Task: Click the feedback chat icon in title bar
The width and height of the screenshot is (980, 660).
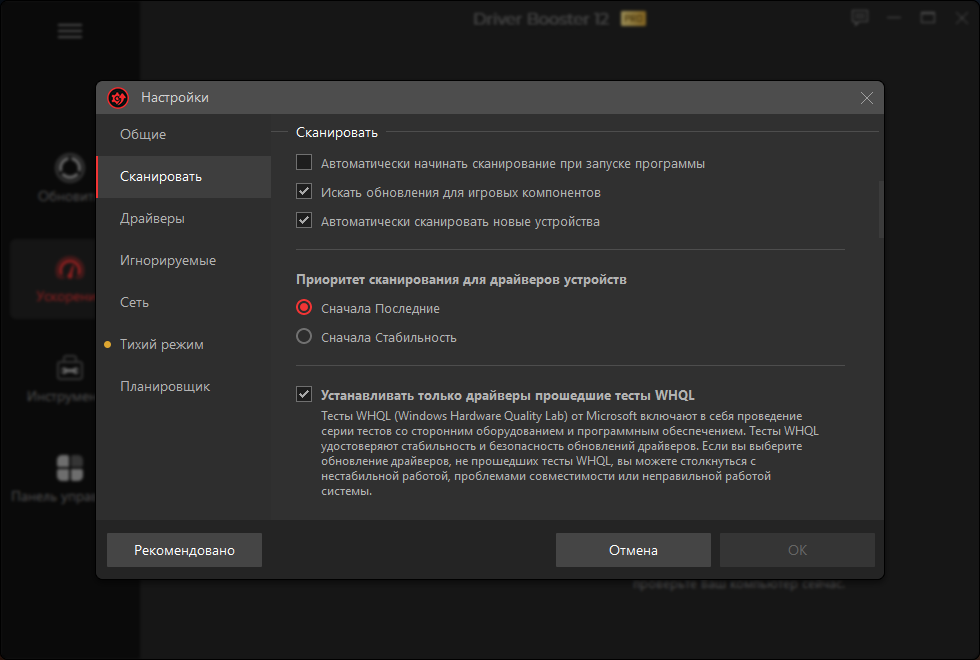Action: tap(859, 18)
